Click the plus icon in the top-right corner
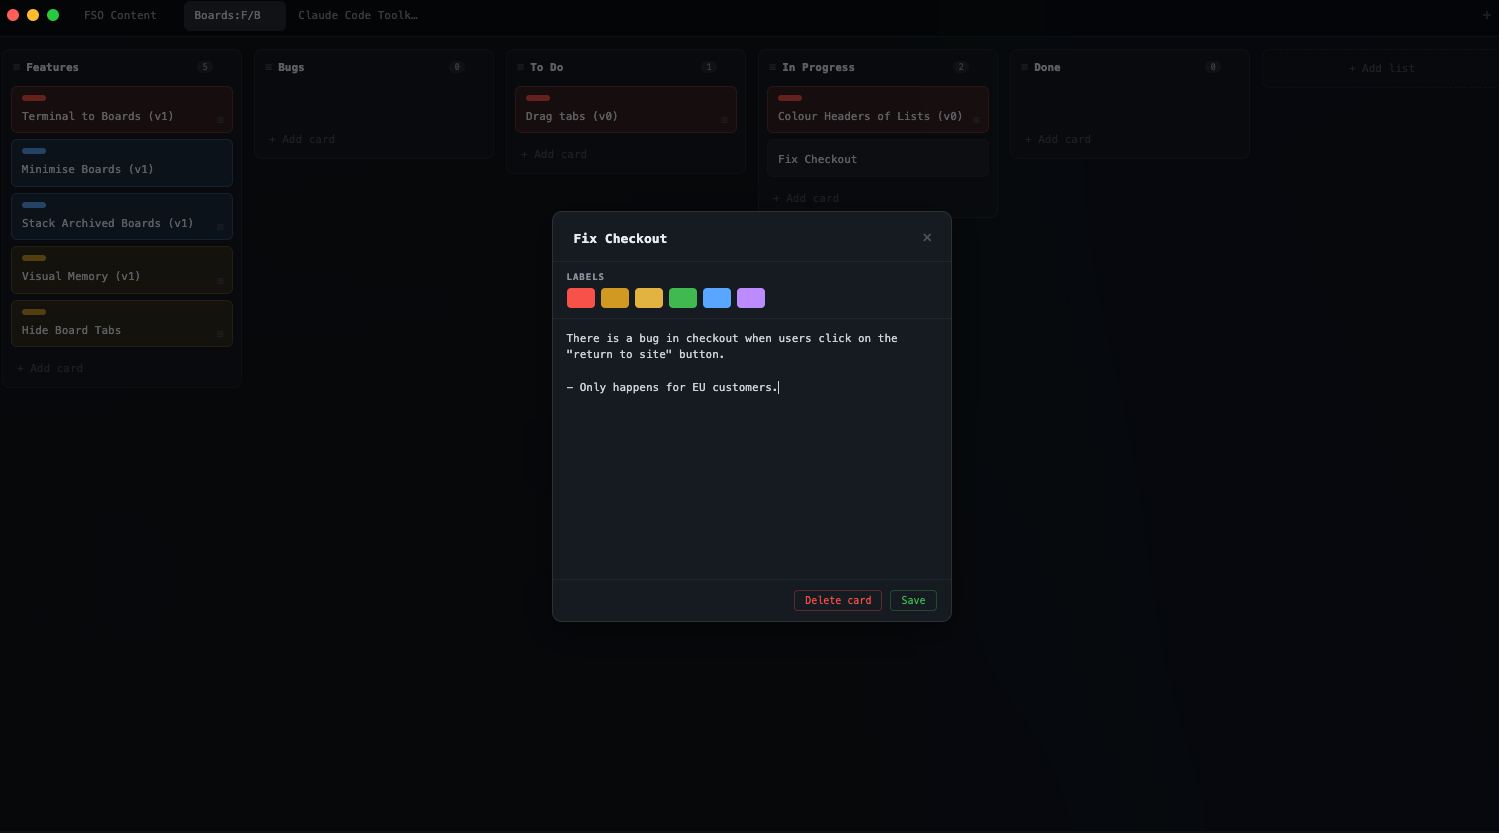The image size is (1499, 833). click(1487, 15)
